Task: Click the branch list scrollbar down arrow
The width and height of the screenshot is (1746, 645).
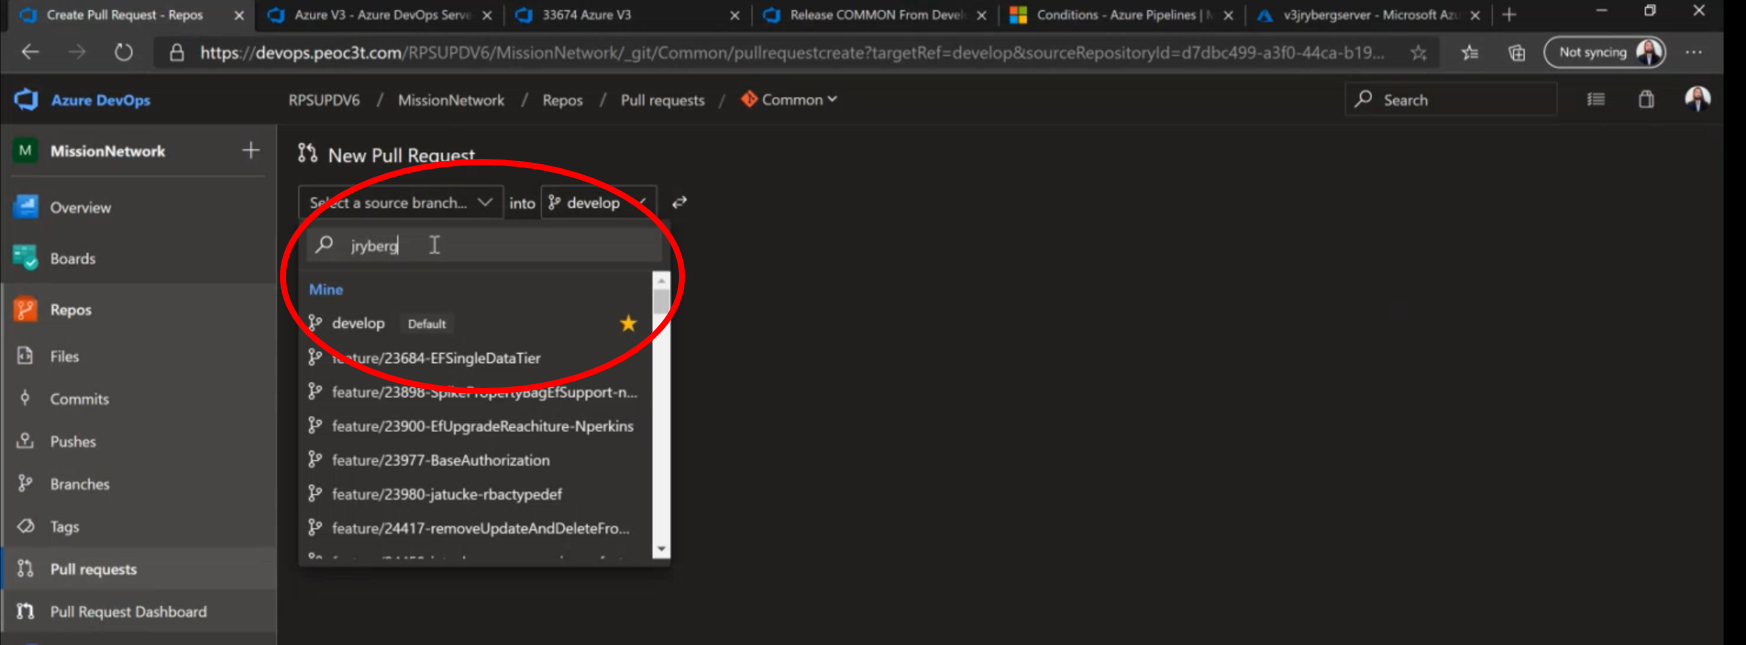Action: [660, 549]
